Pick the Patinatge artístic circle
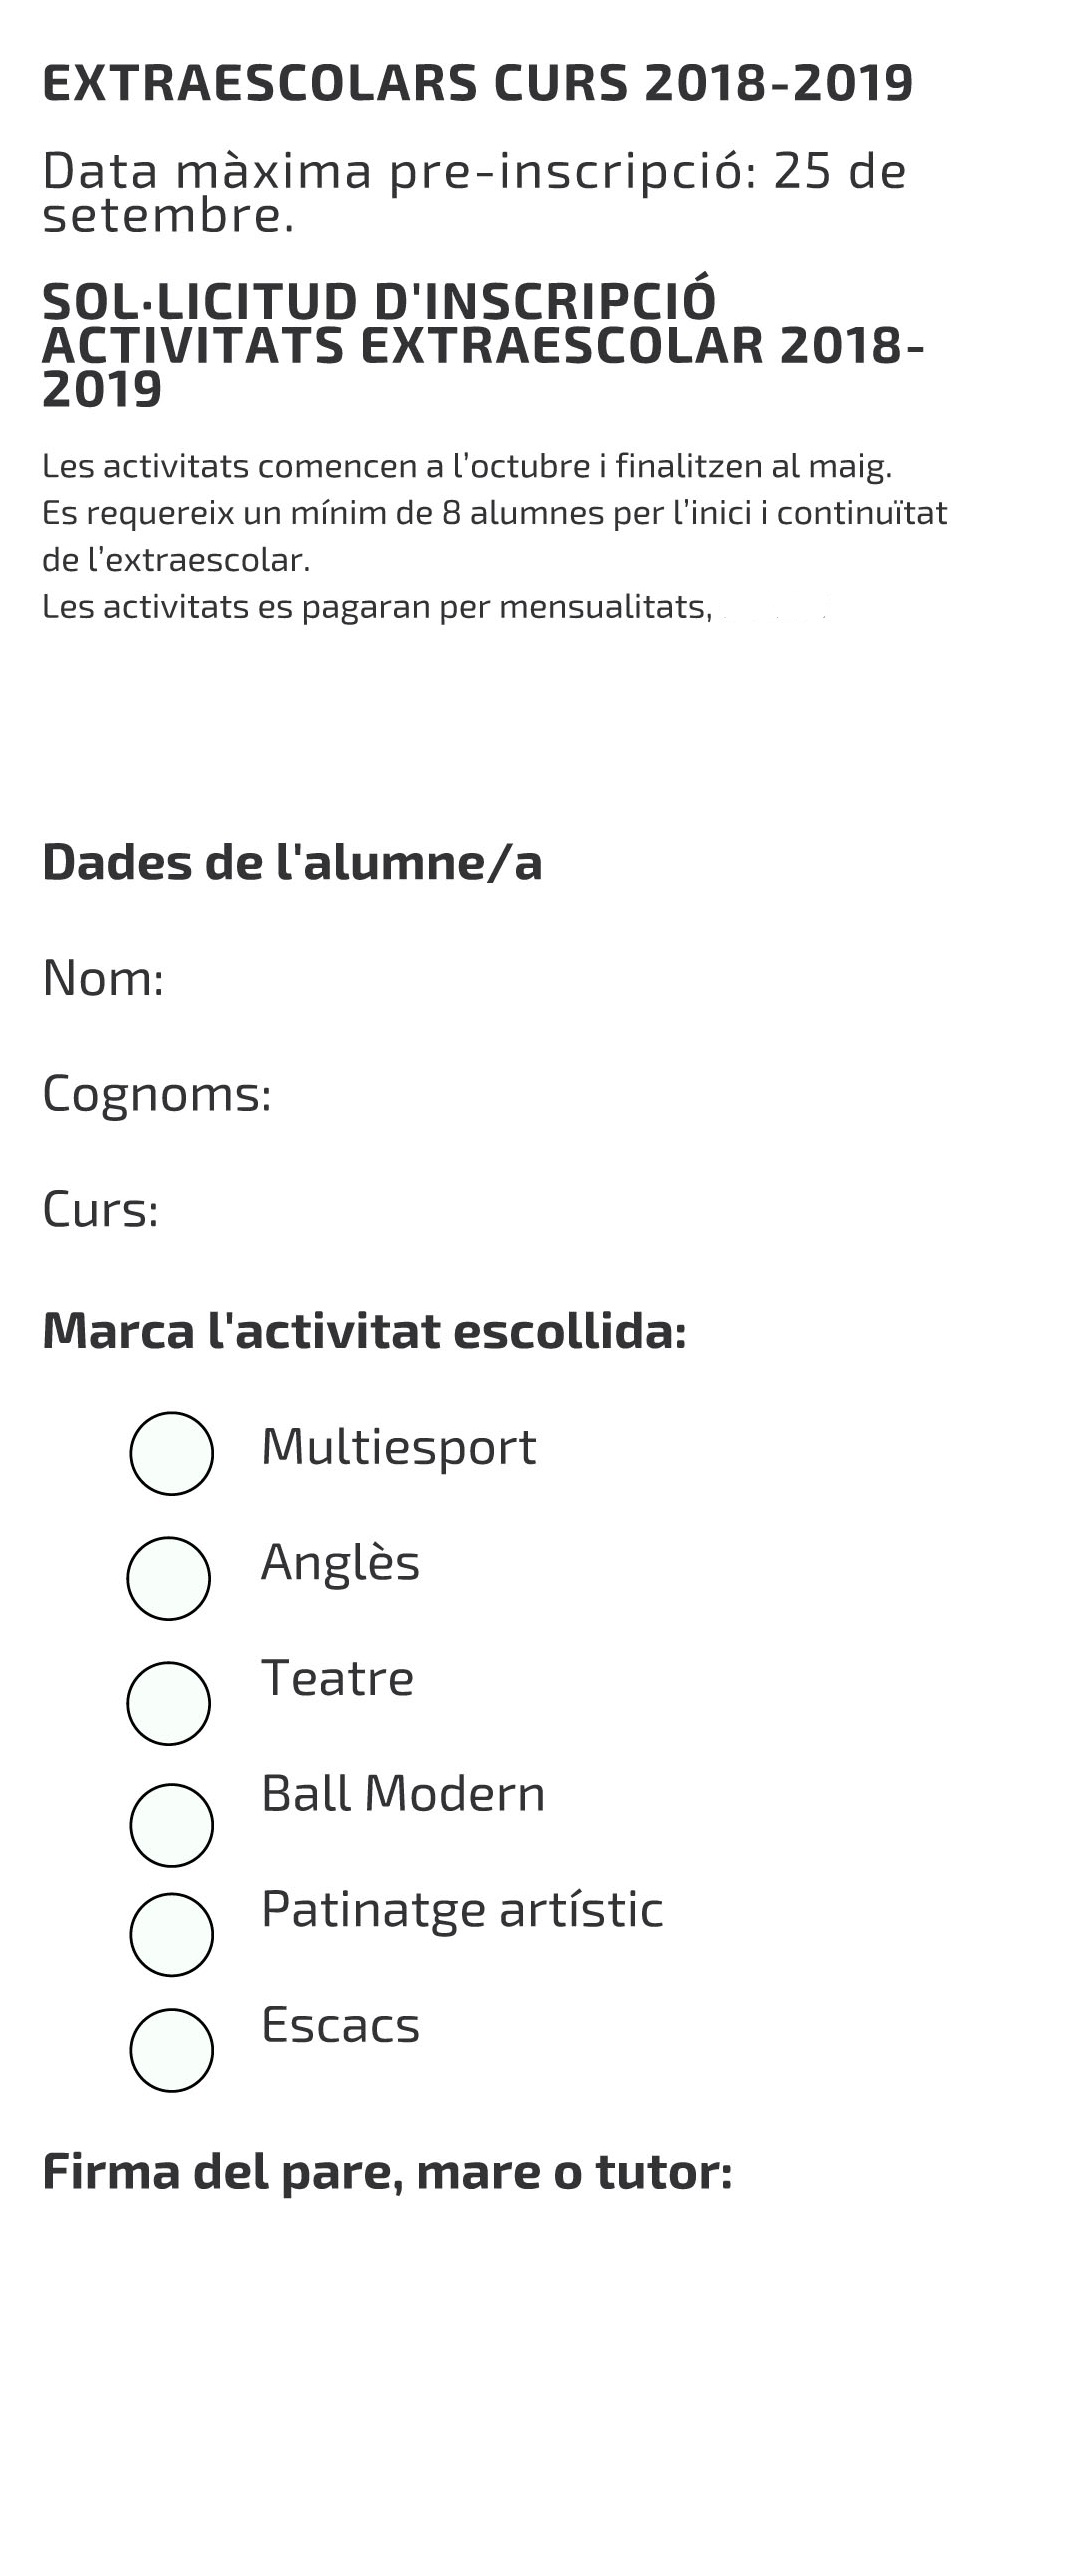The width and height of the screenshot is (1065, 2553). [171, 1935]
